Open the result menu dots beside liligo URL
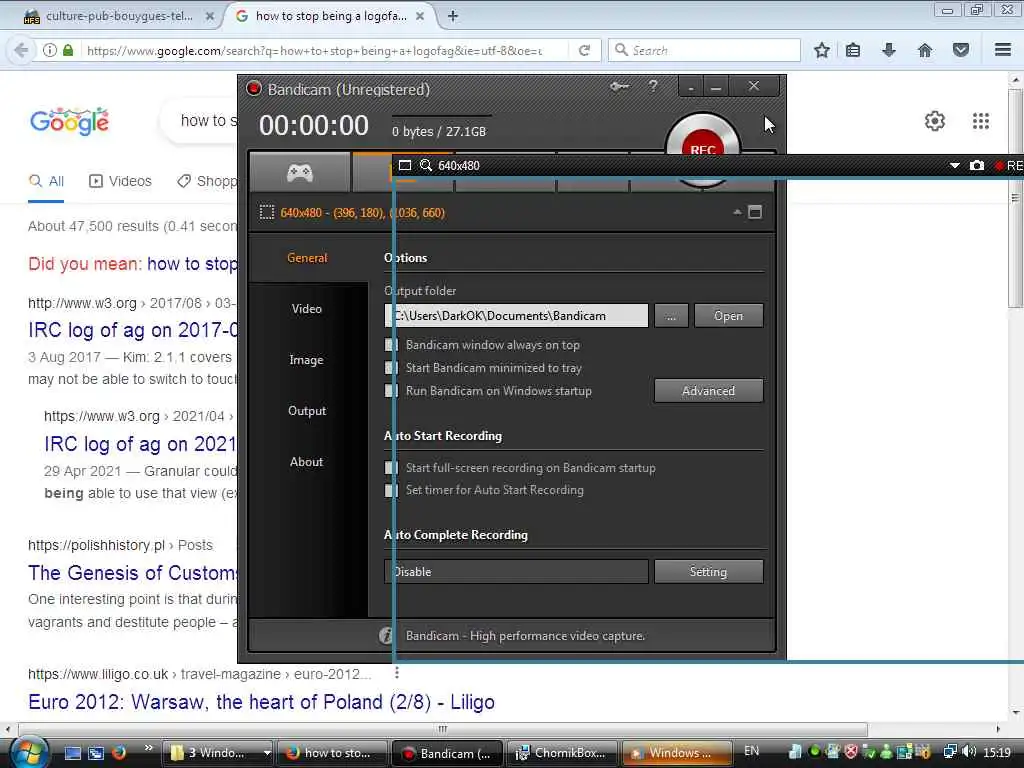This screenshot has height=768, width=1024. tap(396, 673)
